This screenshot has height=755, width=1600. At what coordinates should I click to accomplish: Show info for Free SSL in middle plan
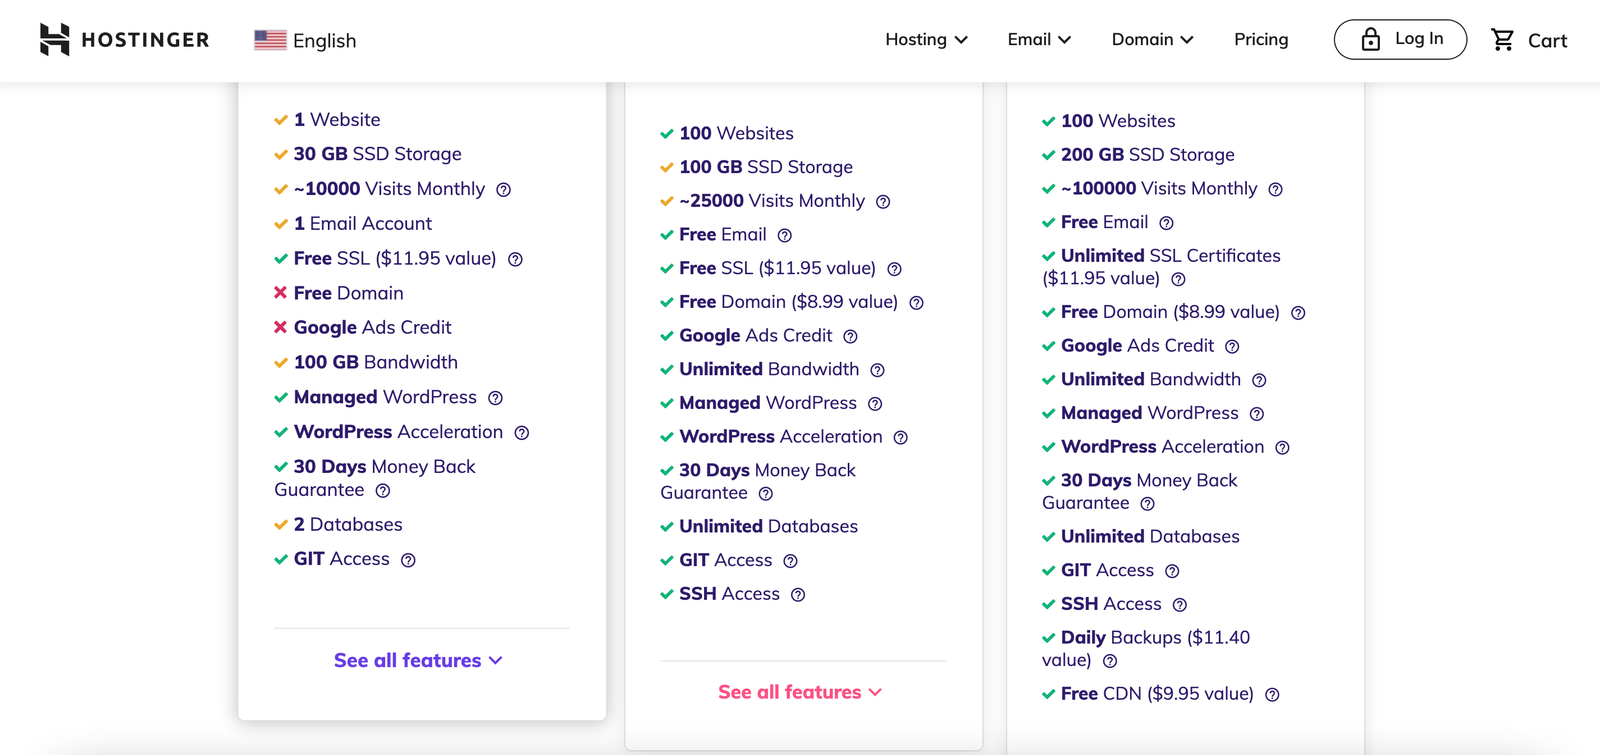click(x=894, y=269)
